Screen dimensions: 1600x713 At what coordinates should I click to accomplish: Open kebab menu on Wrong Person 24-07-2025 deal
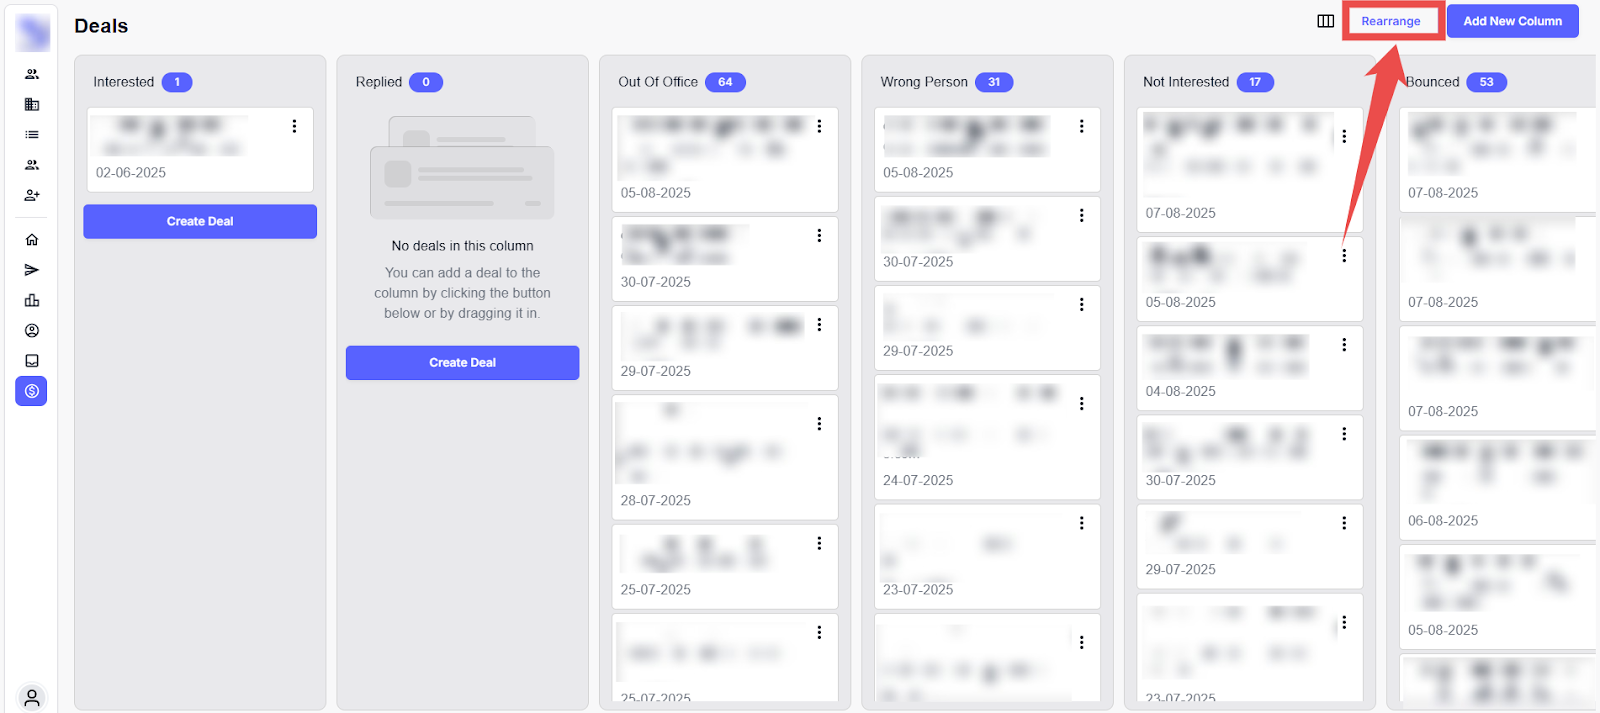click(x=1081, y=403)
